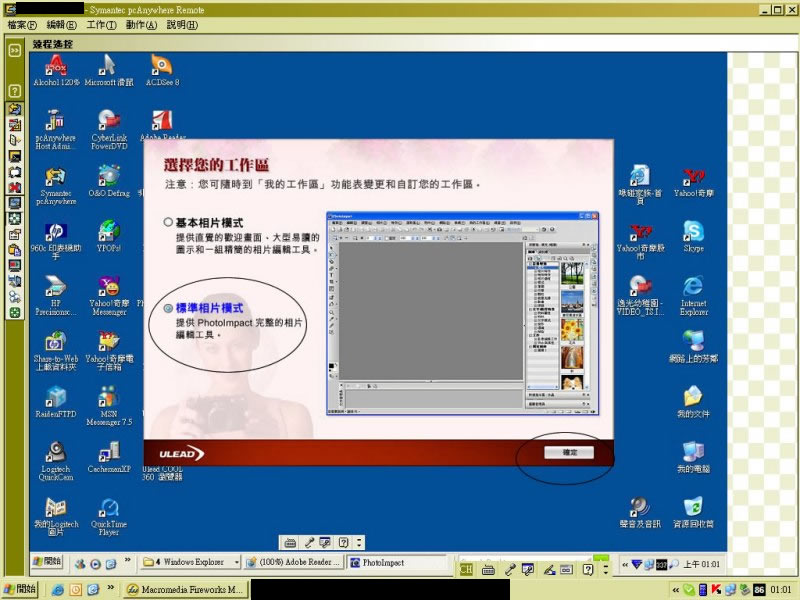
Task: Open the Share-to-Web 上載資料夾 desktop icon
Action: (56, 351)
